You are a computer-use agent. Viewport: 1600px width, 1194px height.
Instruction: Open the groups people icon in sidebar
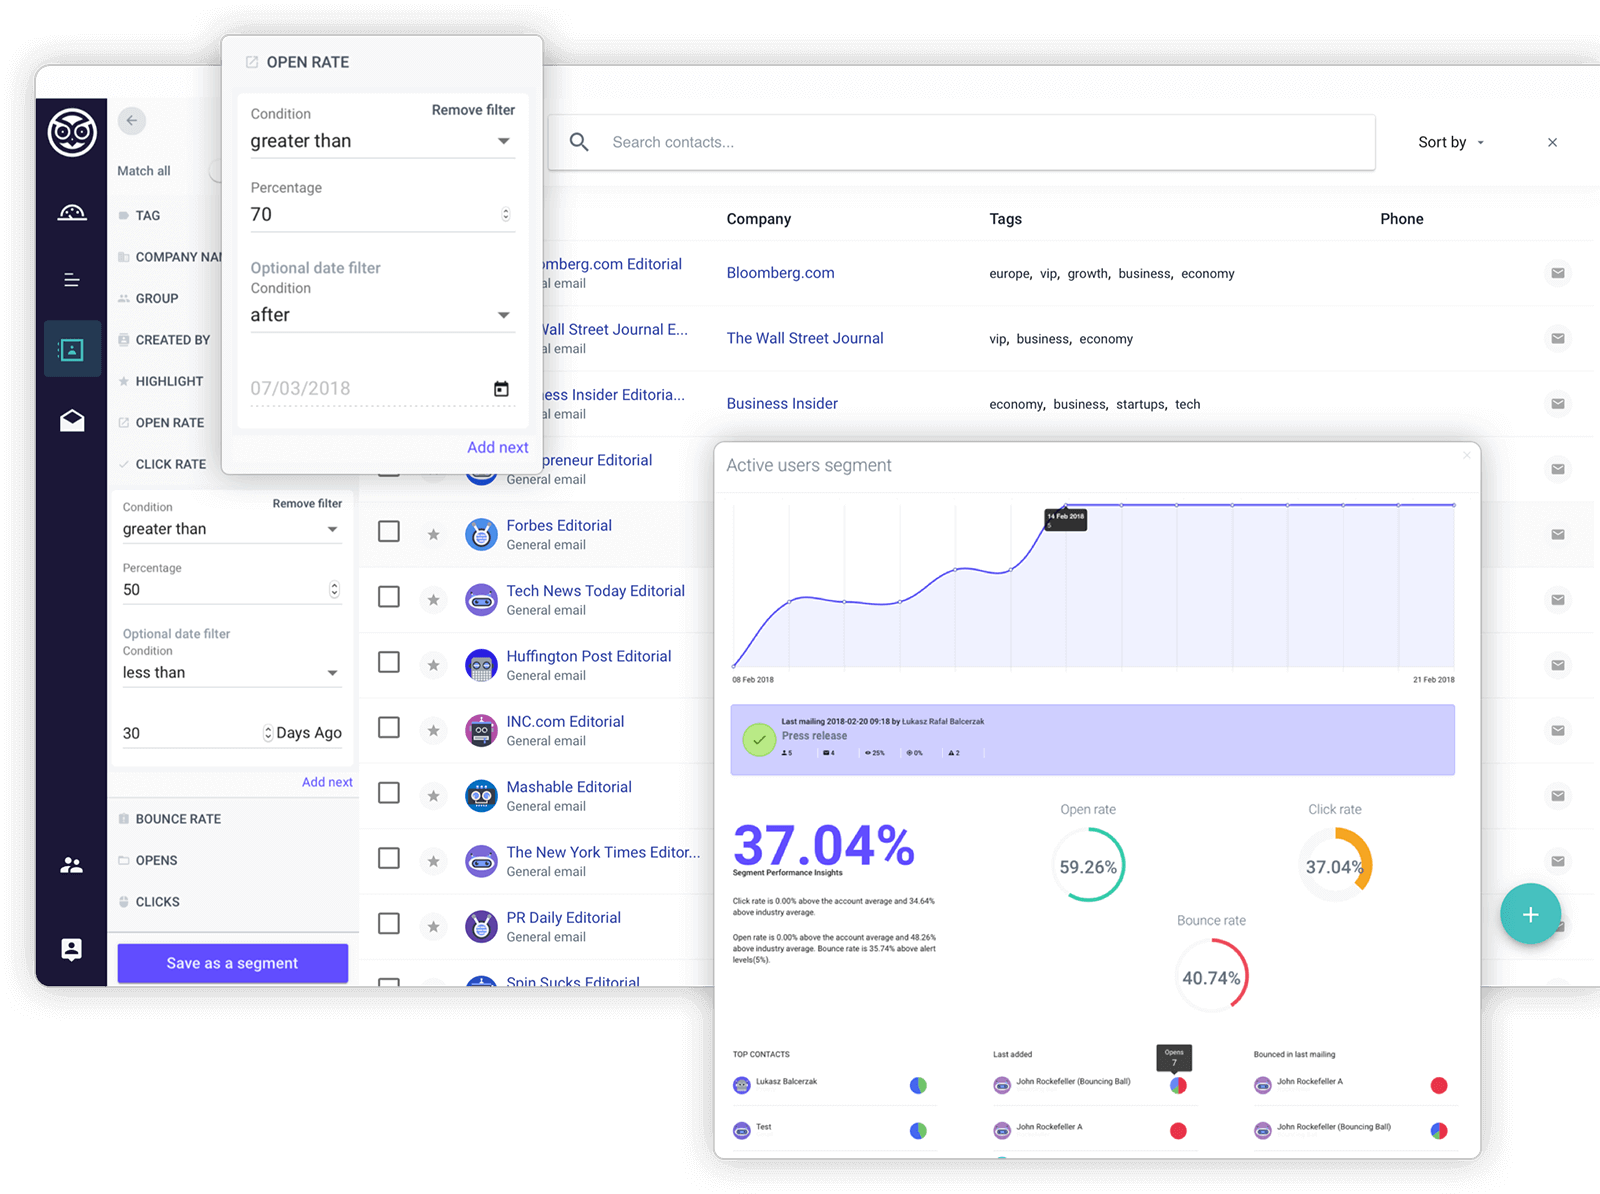(x=72, y=865)
